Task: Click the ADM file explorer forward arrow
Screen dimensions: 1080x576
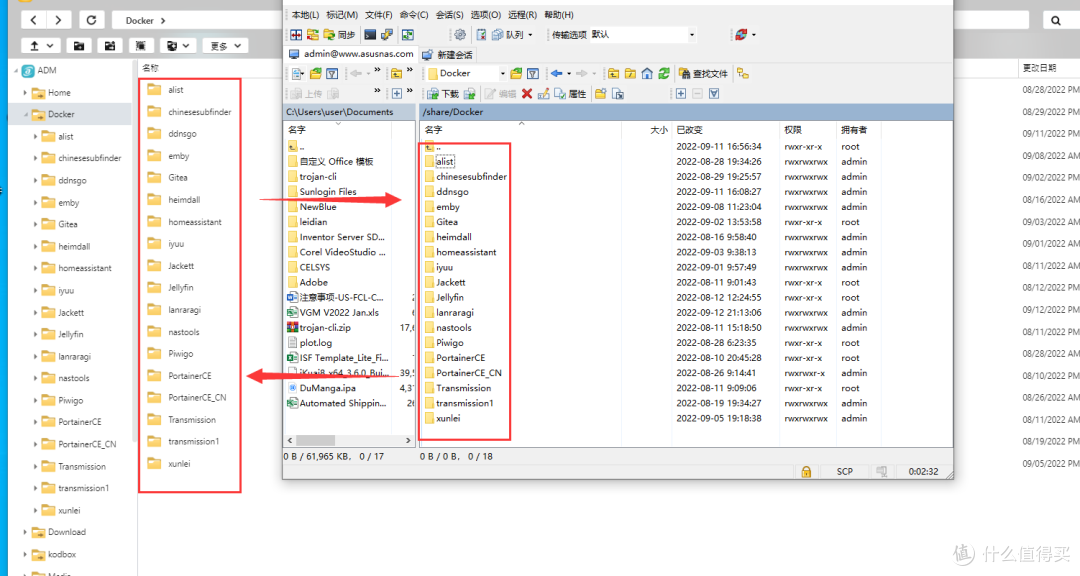Action: coord(59,20)
